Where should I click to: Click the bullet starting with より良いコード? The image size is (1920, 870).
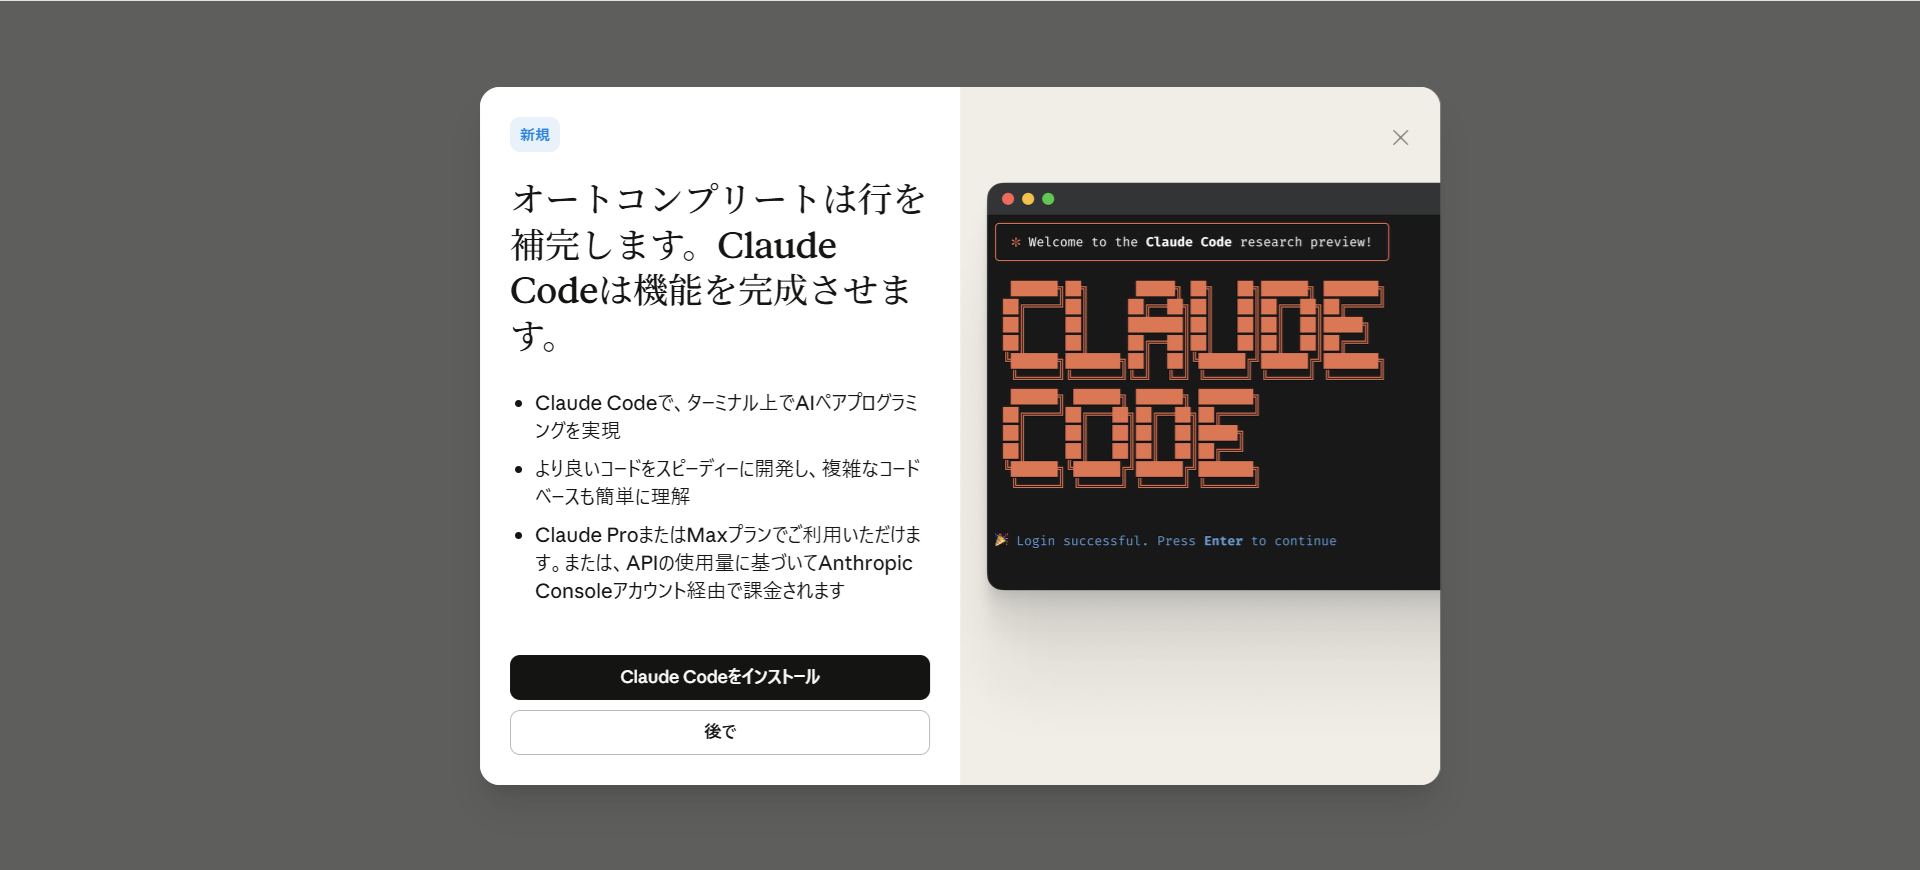click(x=725, y=482)
